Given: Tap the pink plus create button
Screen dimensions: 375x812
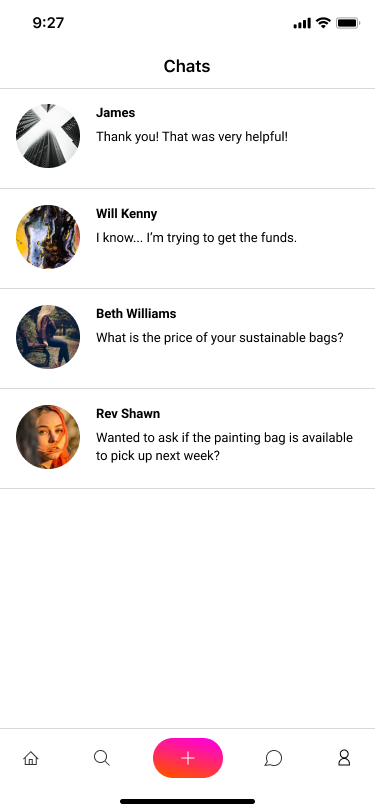Looking at the screenshot, I should 188,758.
